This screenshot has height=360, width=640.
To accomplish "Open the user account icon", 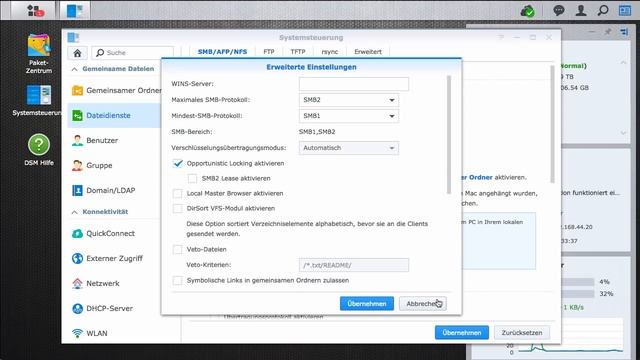I will 581,10.
